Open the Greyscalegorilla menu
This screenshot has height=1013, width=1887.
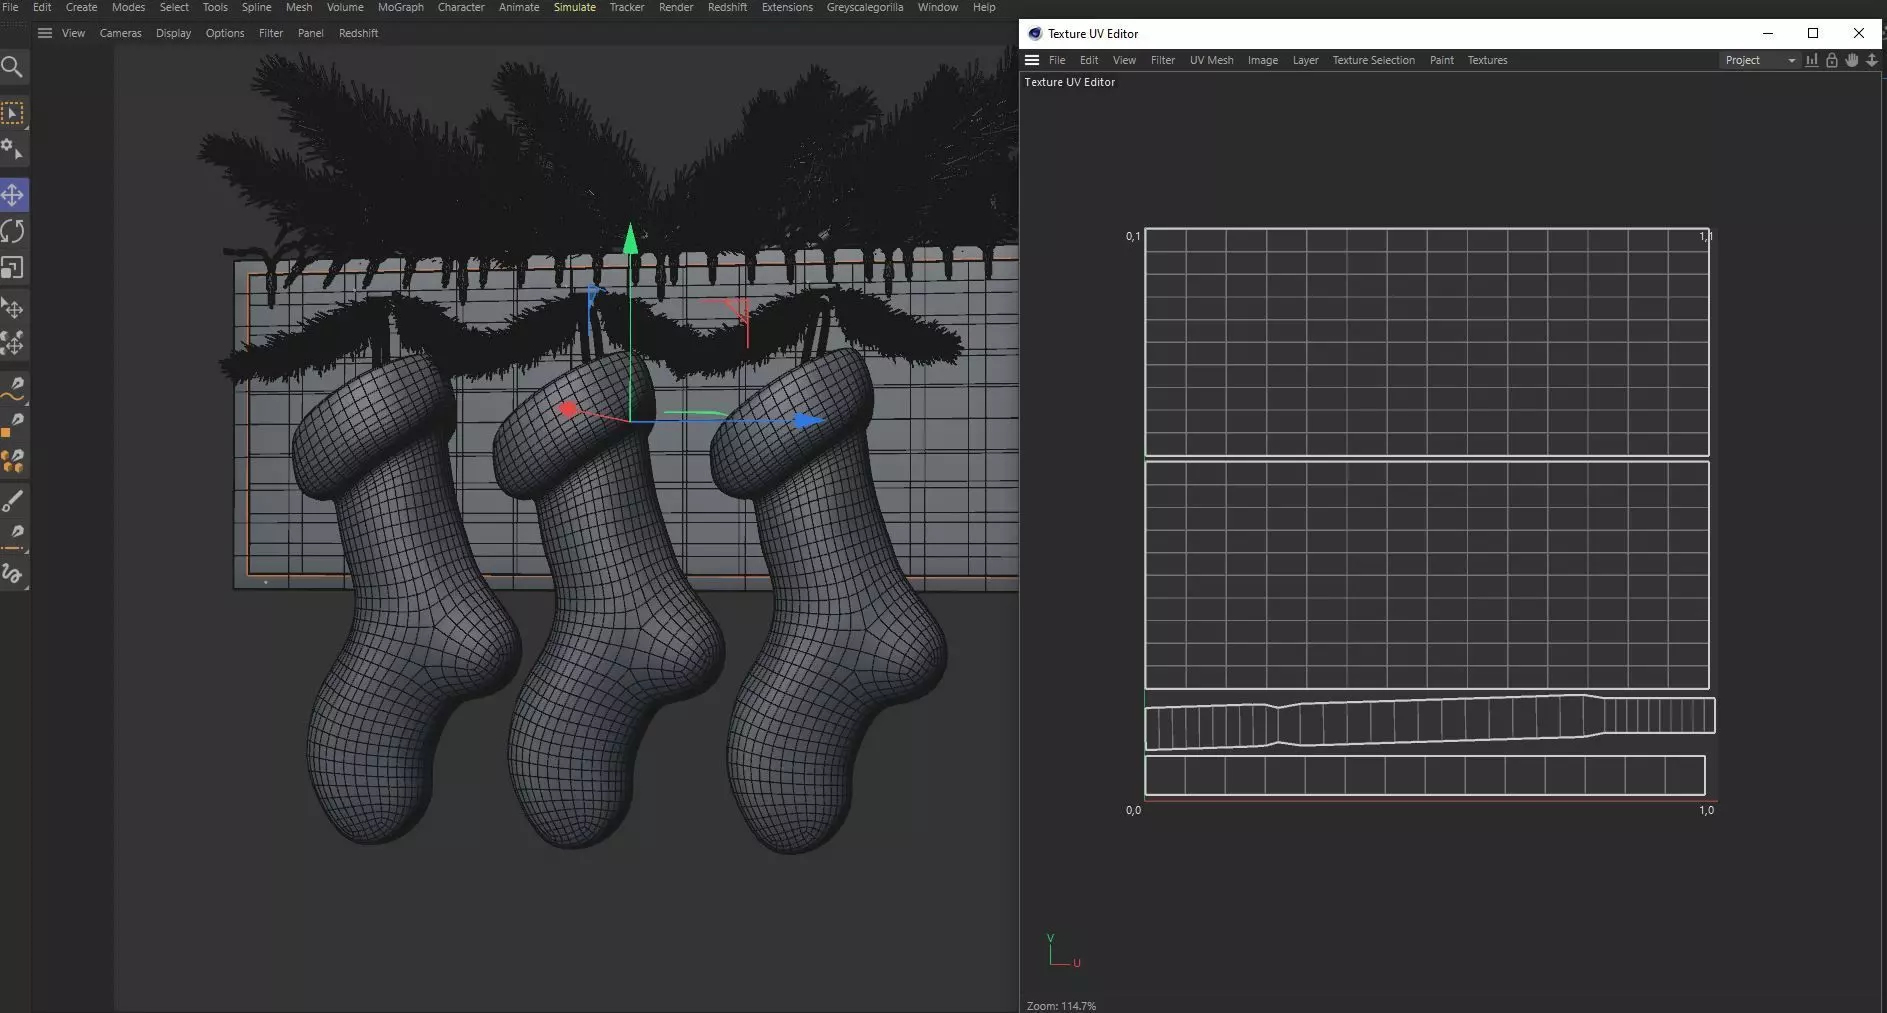(865, 7)
